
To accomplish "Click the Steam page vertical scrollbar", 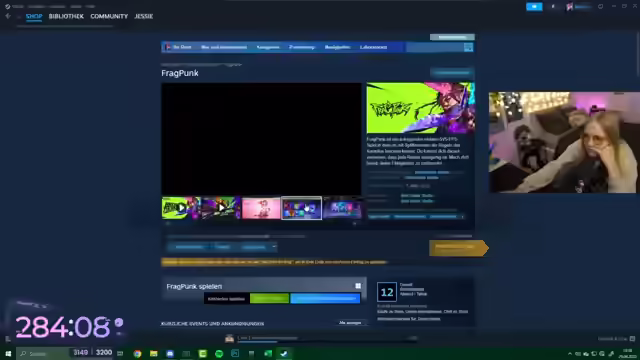I will point(638,53).
